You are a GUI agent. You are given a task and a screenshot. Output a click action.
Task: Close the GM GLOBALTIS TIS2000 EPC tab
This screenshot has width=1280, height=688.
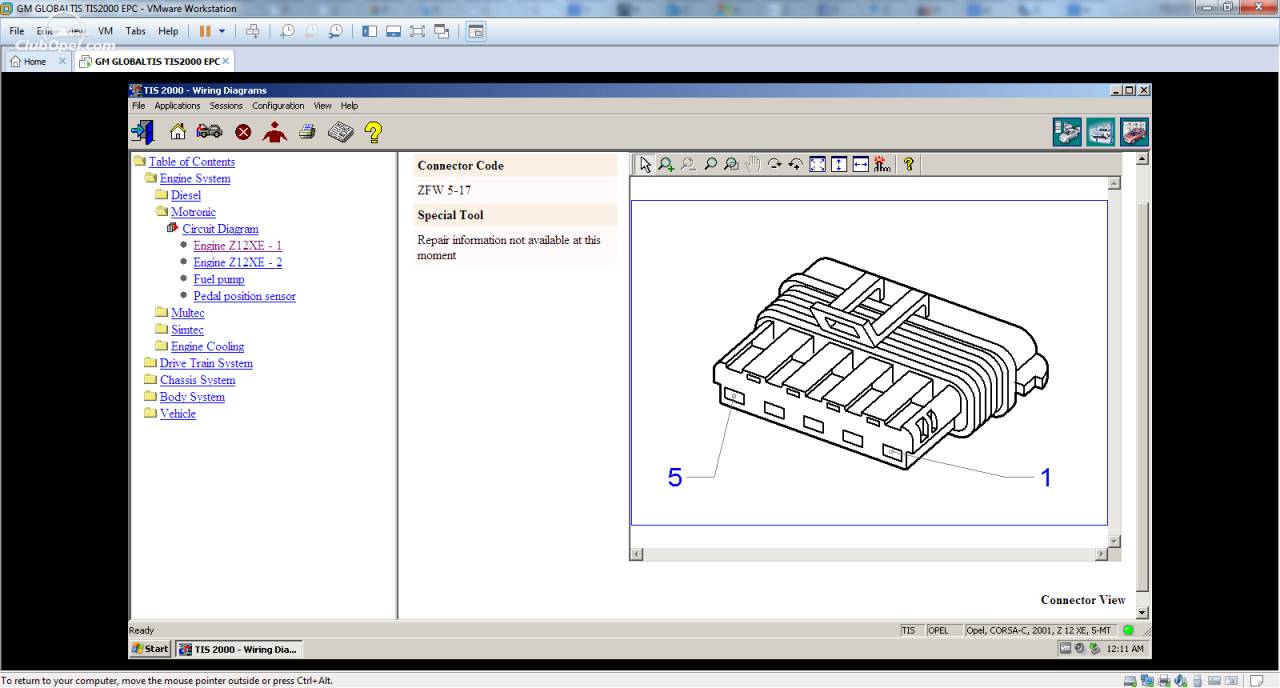pyautogui.click(x=225, y=61)
